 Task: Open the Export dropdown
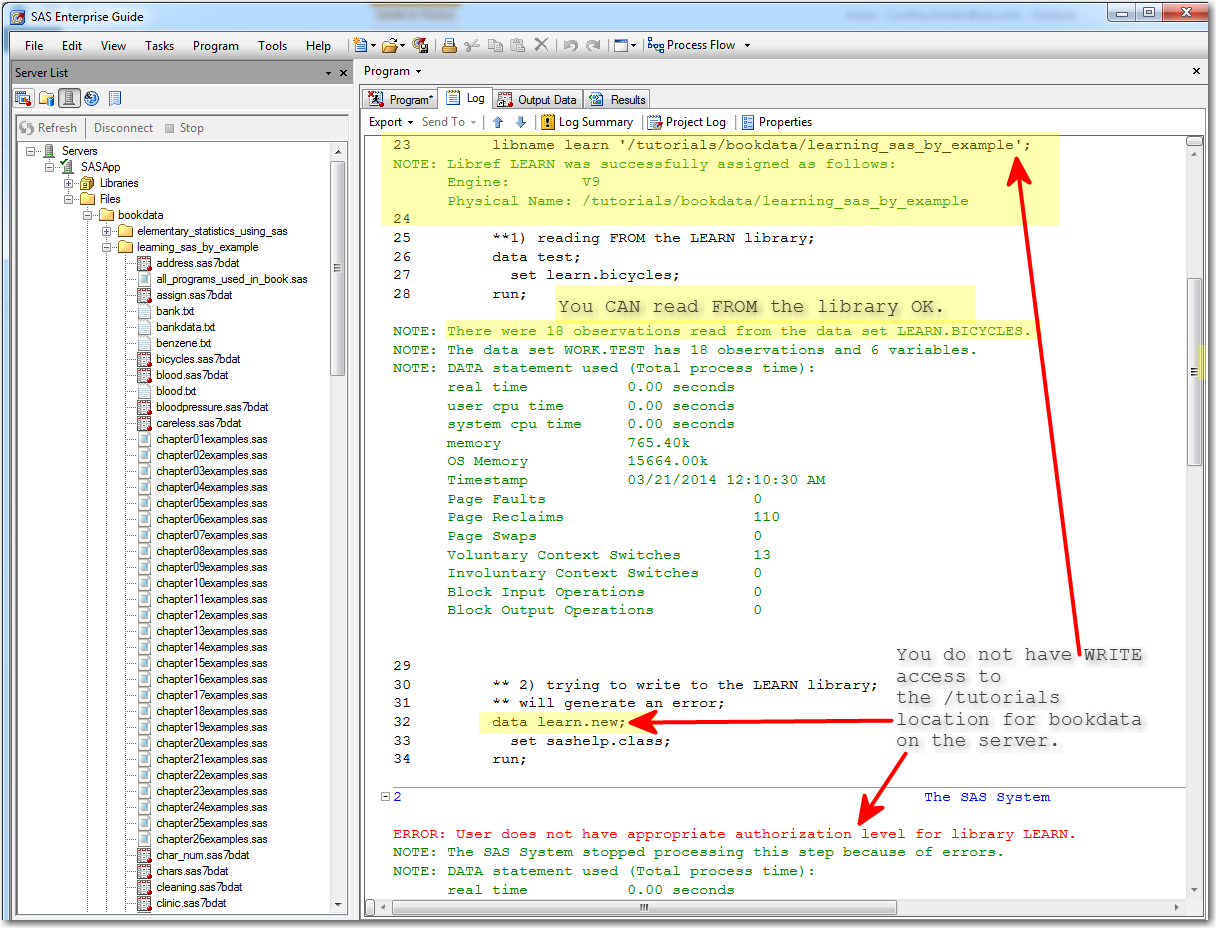pos(391,122)
